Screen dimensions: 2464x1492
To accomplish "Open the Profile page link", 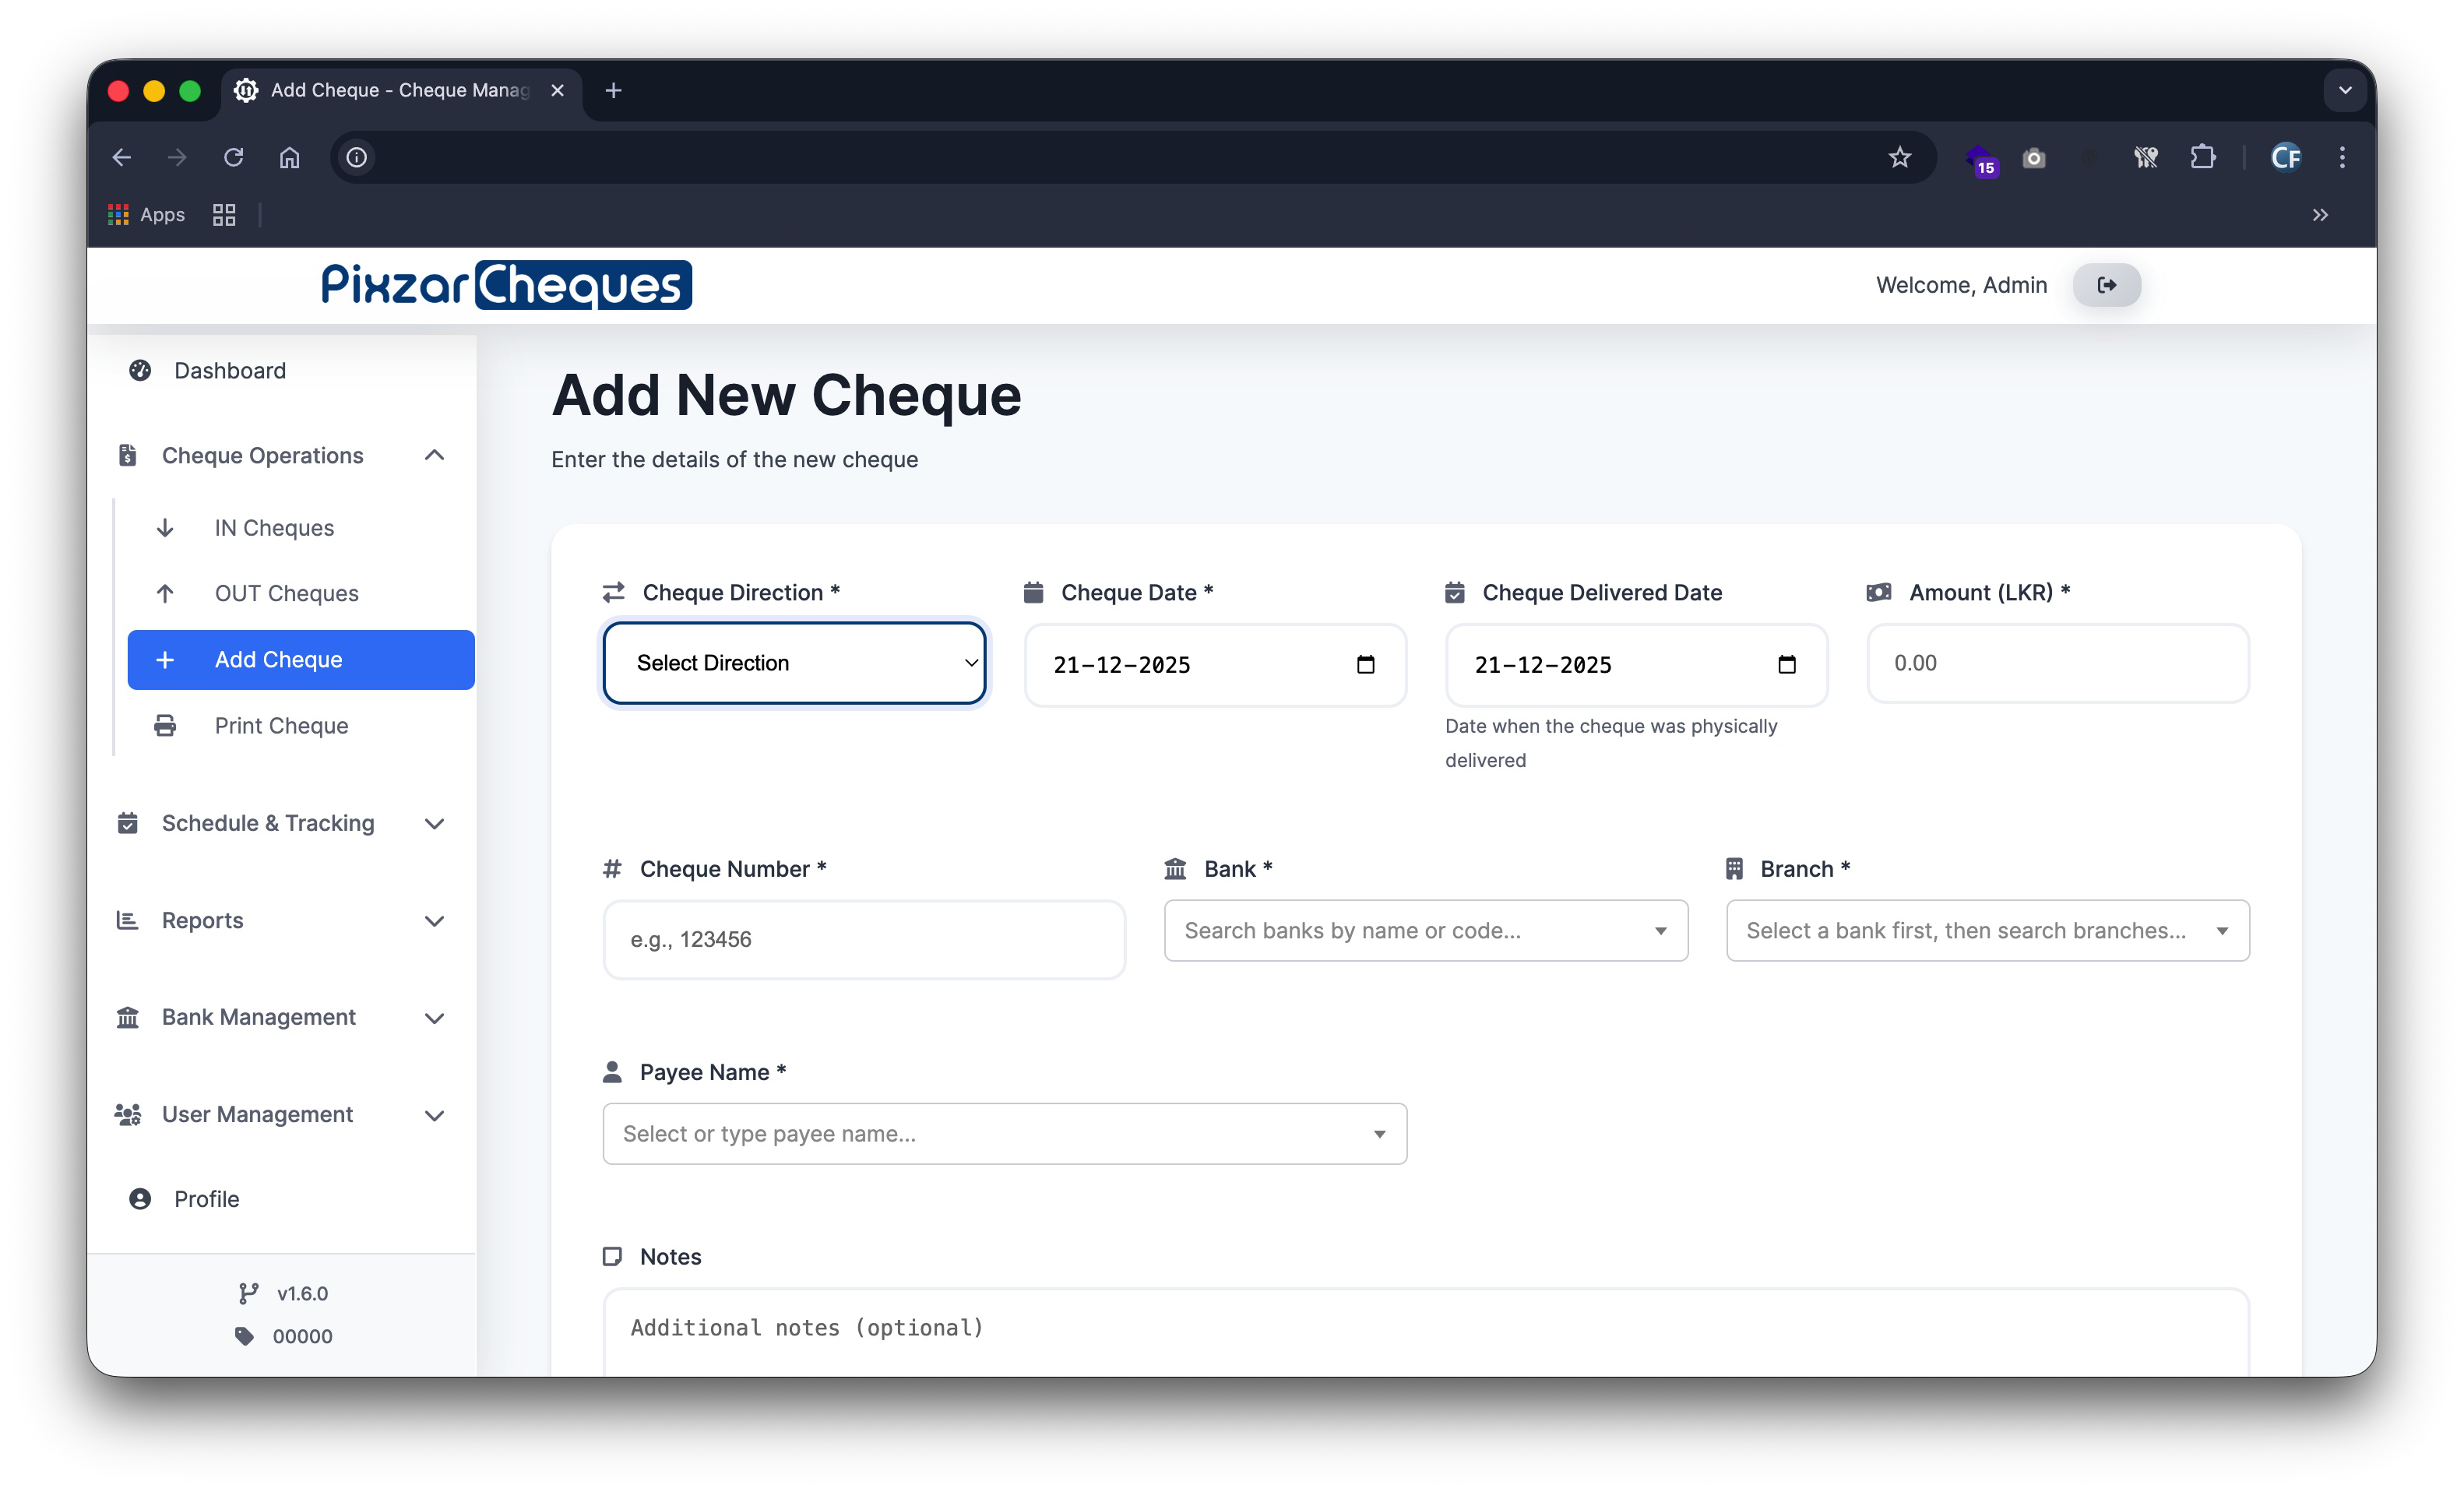I will [x=206, y=1198].
